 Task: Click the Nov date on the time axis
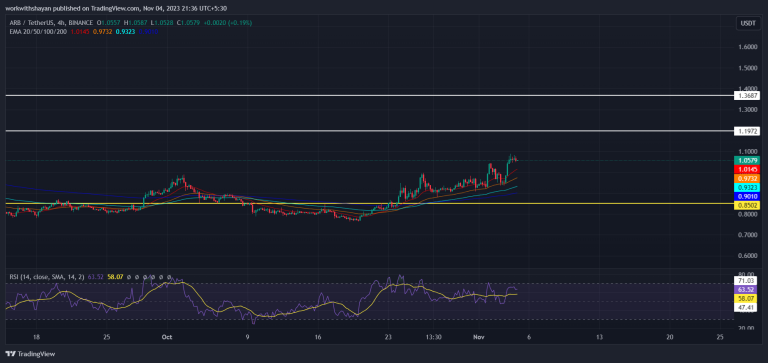[x=479, y=337]
